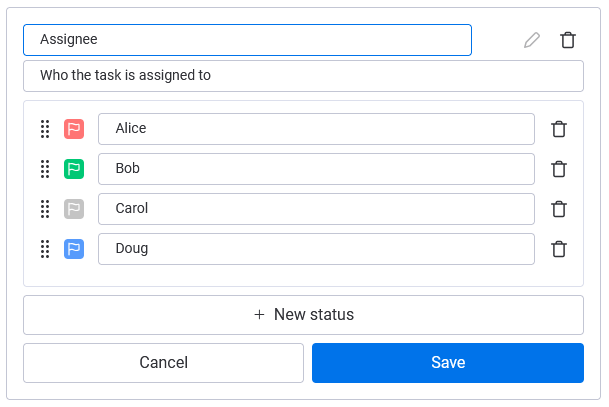Cancel editing the field
The height and width of the screenshot is (407, 609).
pos(163,363)
